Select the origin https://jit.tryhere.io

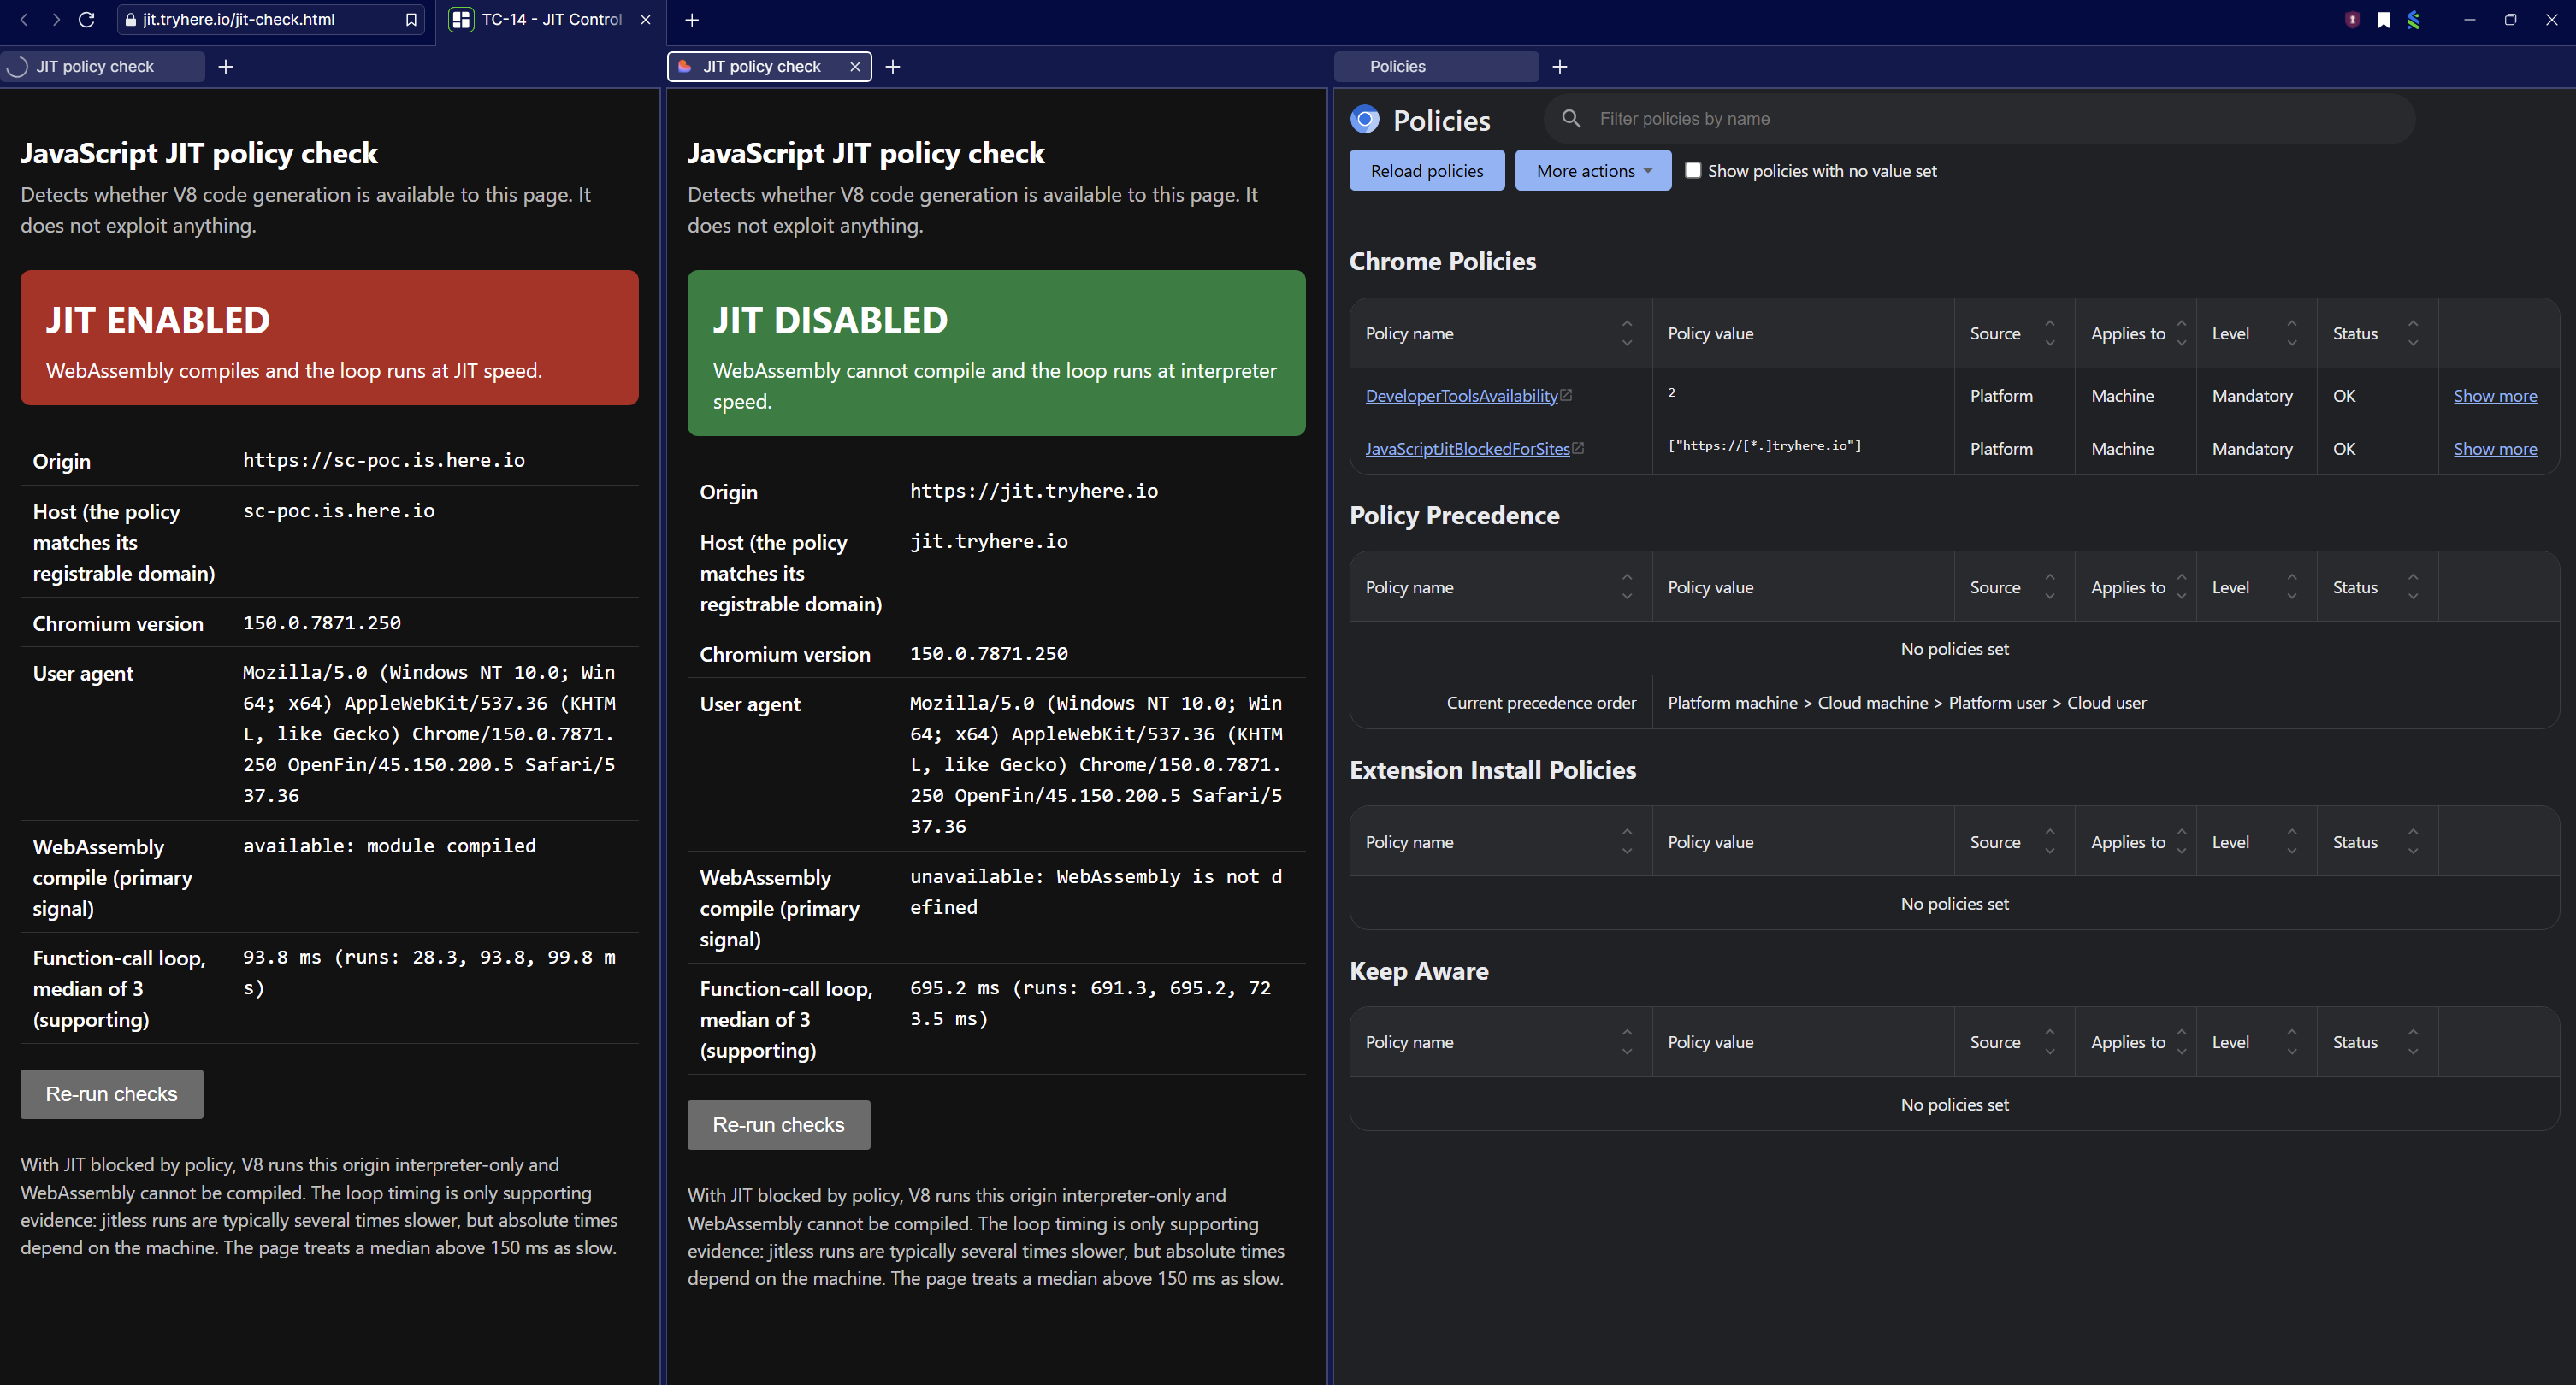click(1034, 491)
